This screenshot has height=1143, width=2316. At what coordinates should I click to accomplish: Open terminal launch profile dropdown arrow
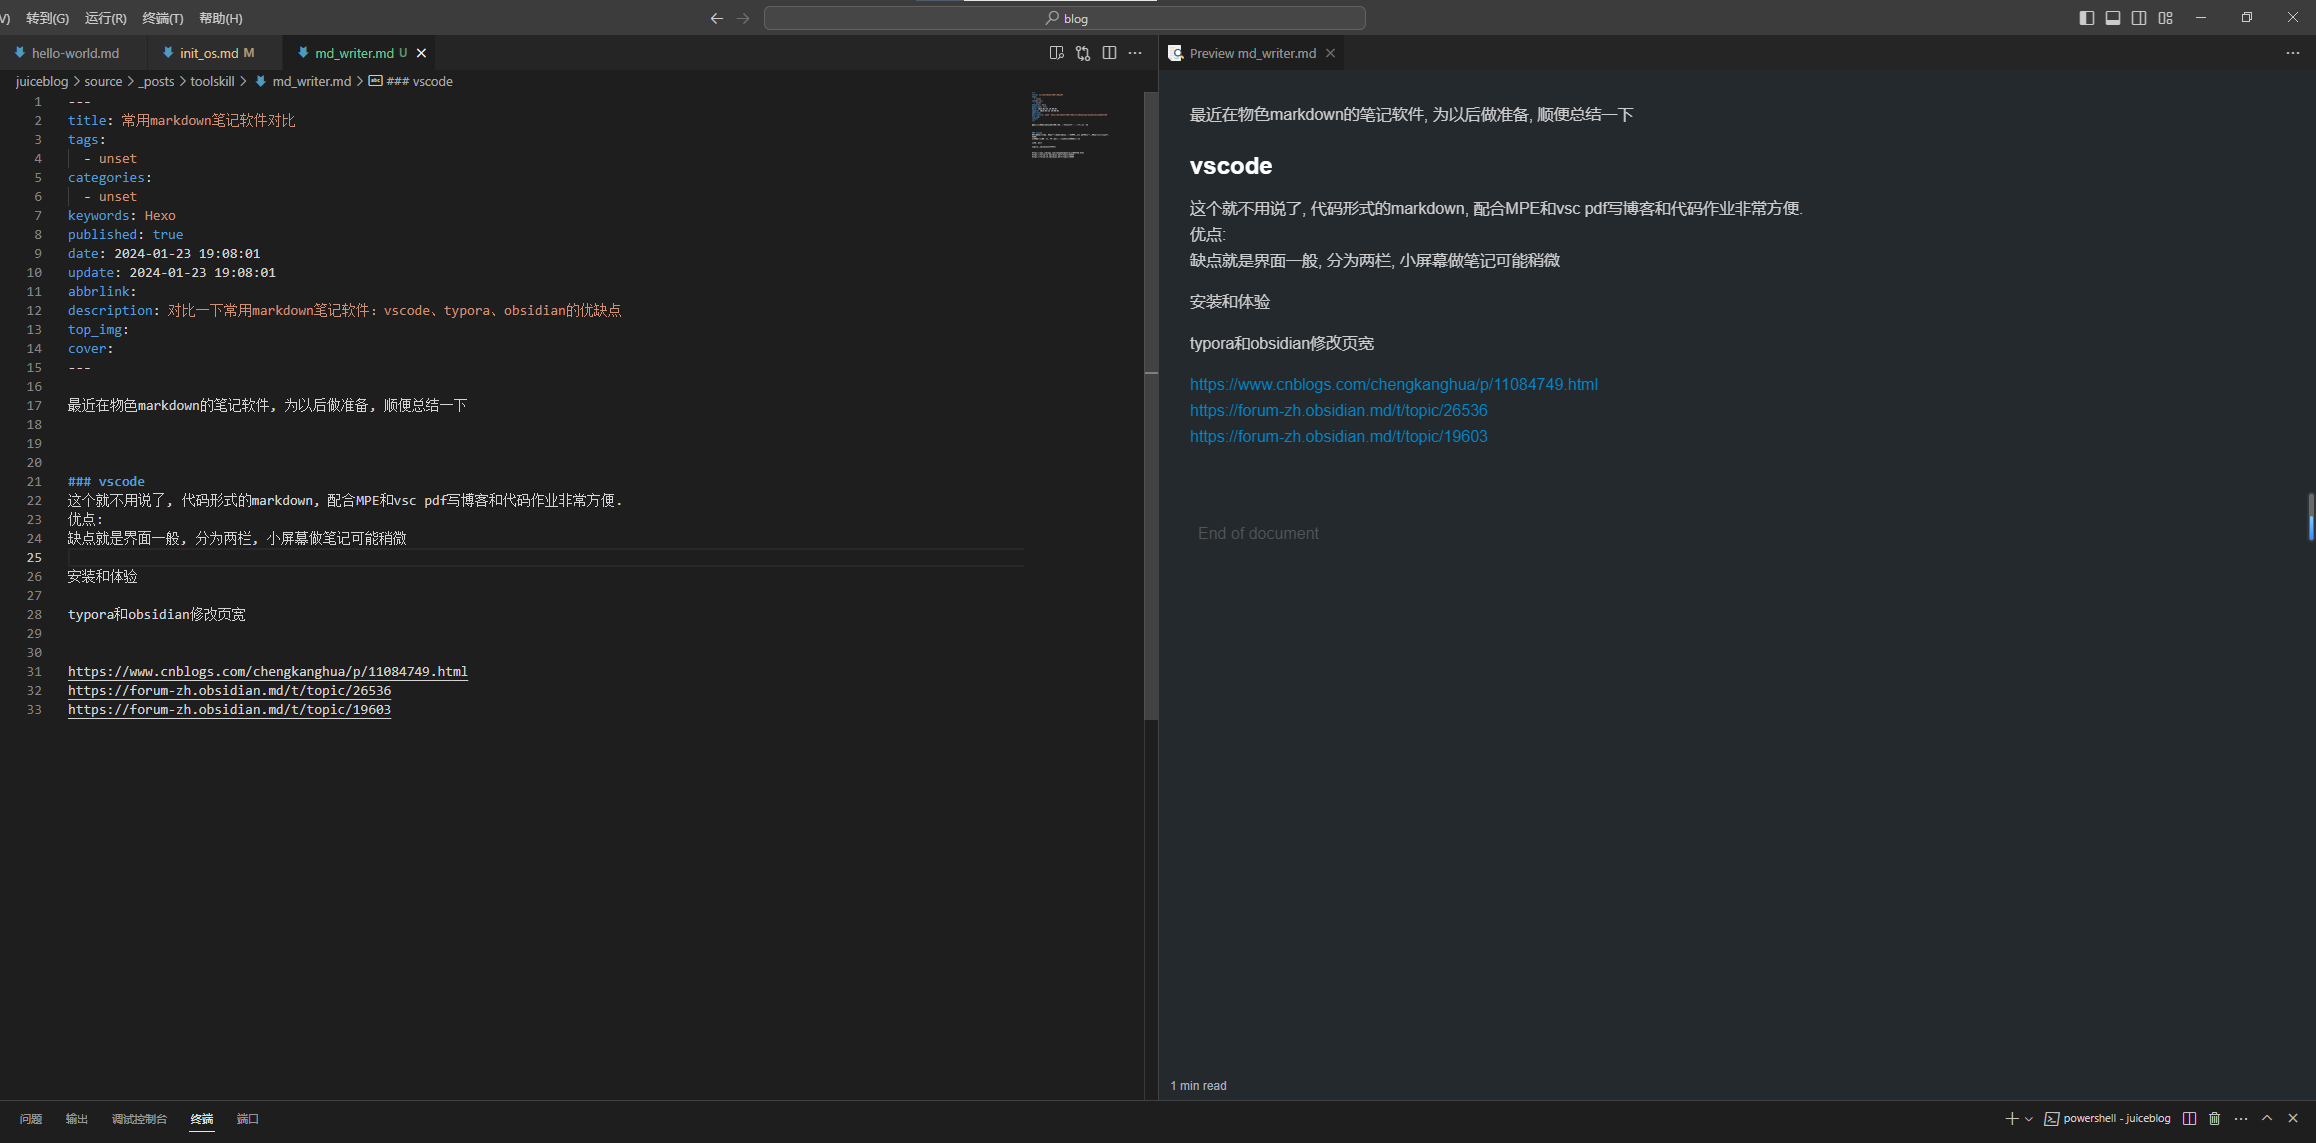tap(2028, 1119)
